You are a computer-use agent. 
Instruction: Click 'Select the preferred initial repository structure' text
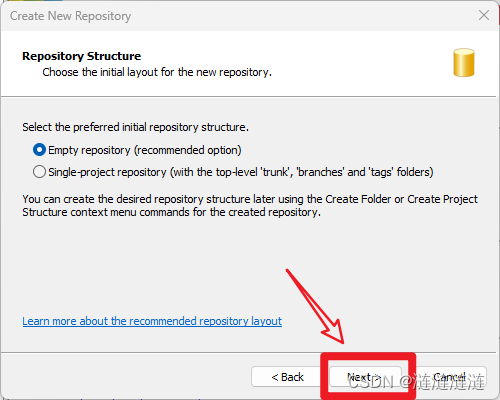pos(135,127)
